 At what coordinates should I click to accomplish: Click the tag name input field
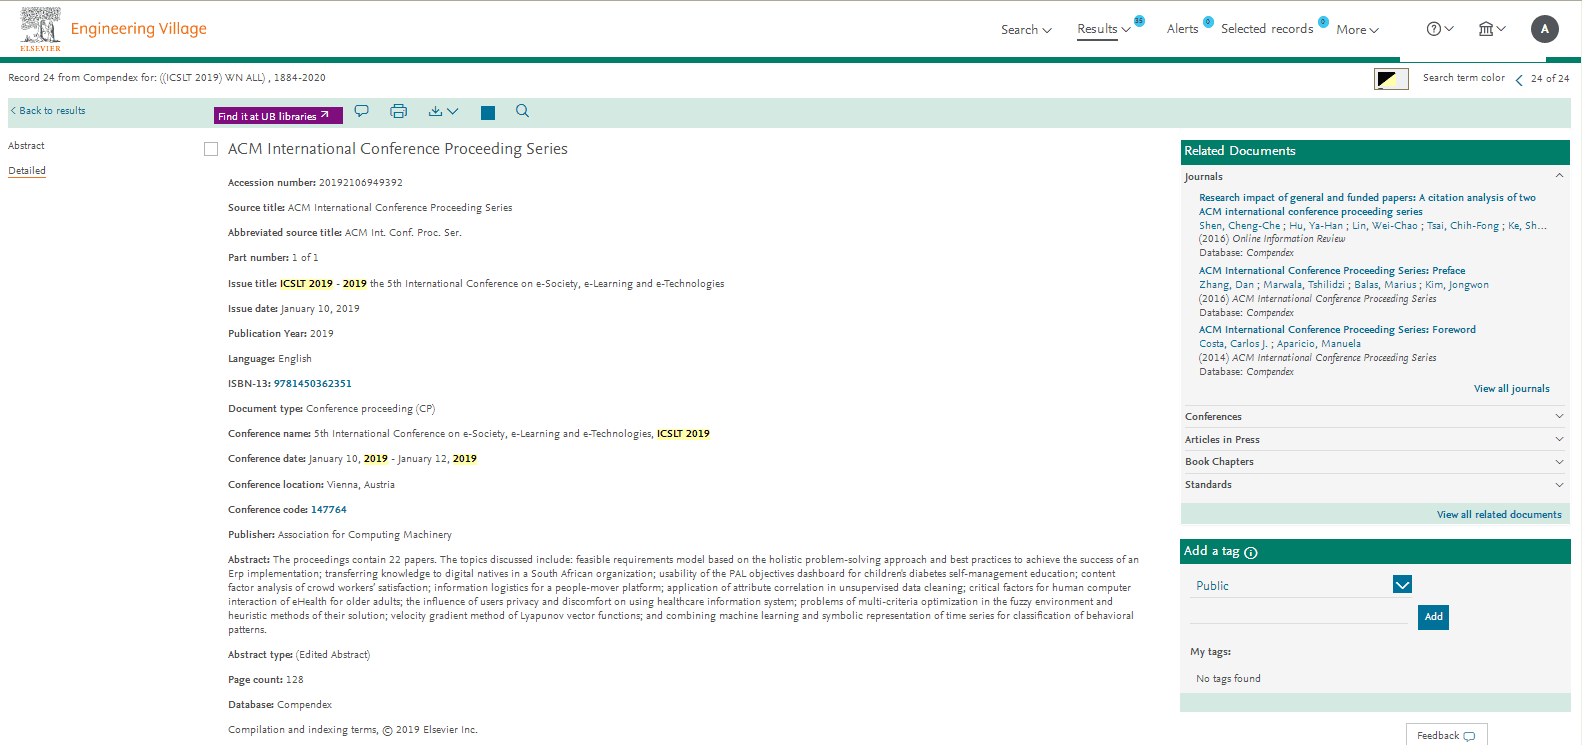coord(1299,617)
